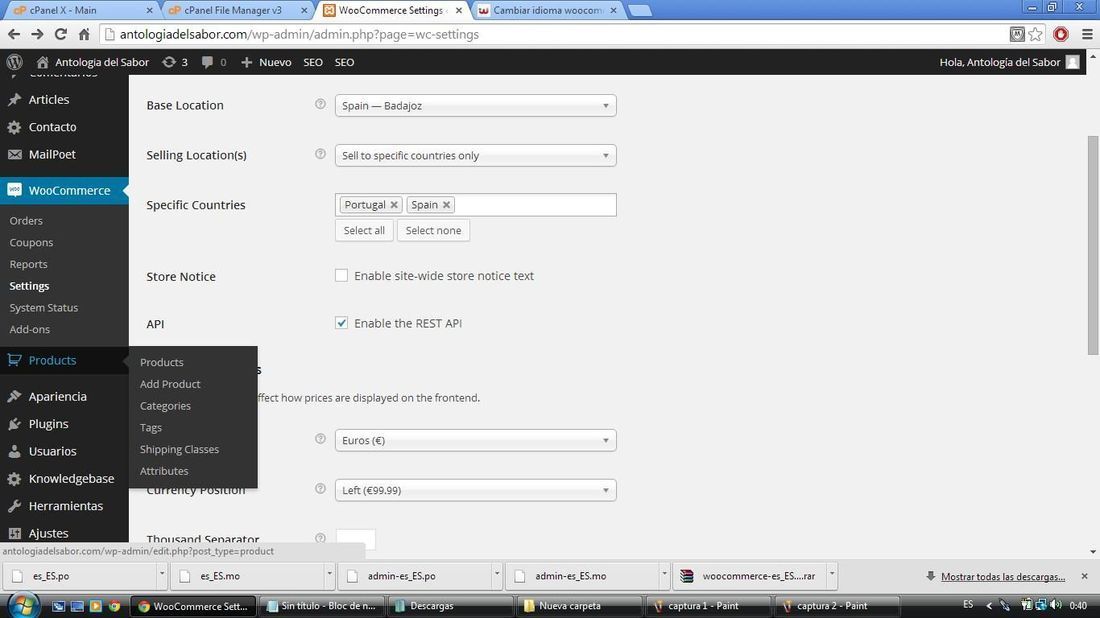
Task: Close the cPanel X - Main tab
Action: pyautogui.click(x=149, y=11)
